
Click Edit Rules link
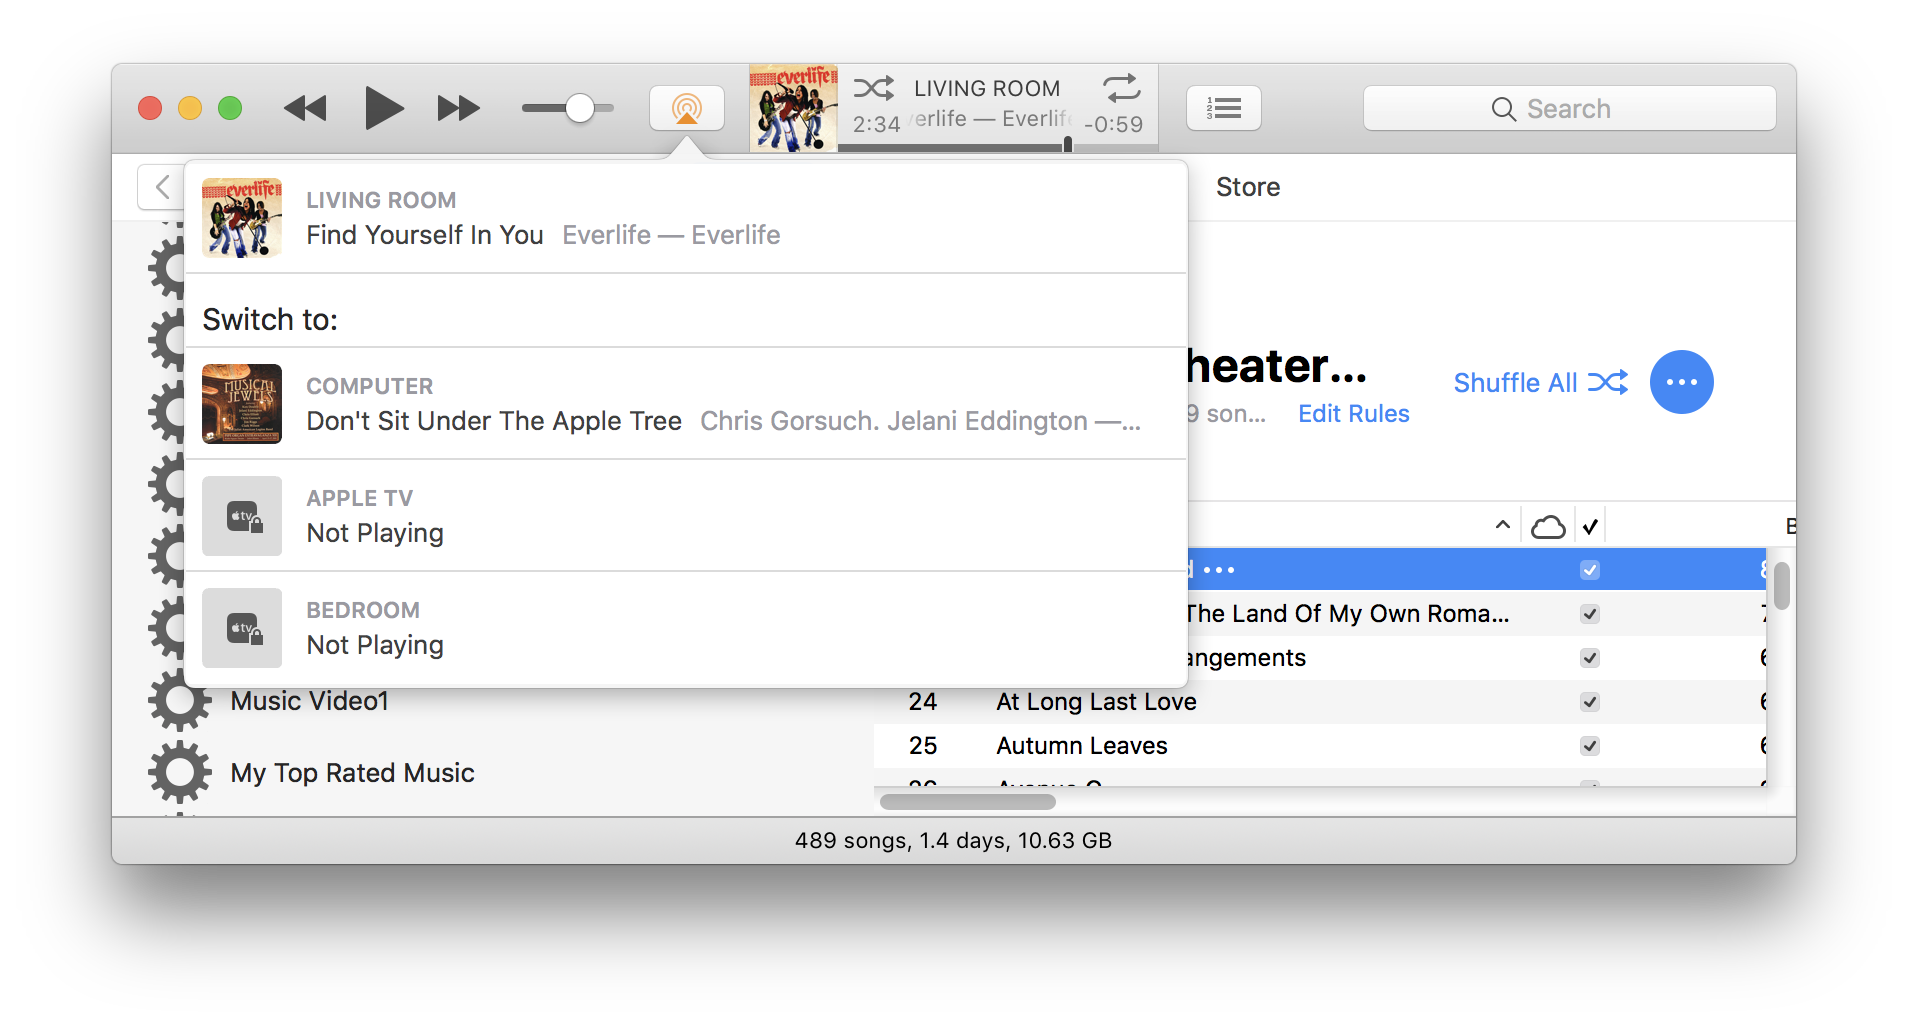tap(1354, 414)
